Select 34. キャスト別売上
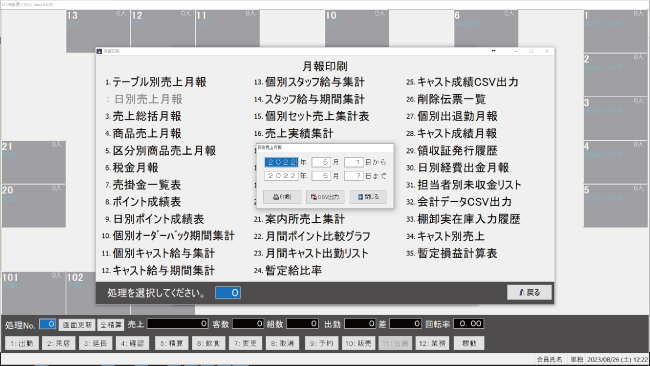The image size is (650, 366). point(446,236)
